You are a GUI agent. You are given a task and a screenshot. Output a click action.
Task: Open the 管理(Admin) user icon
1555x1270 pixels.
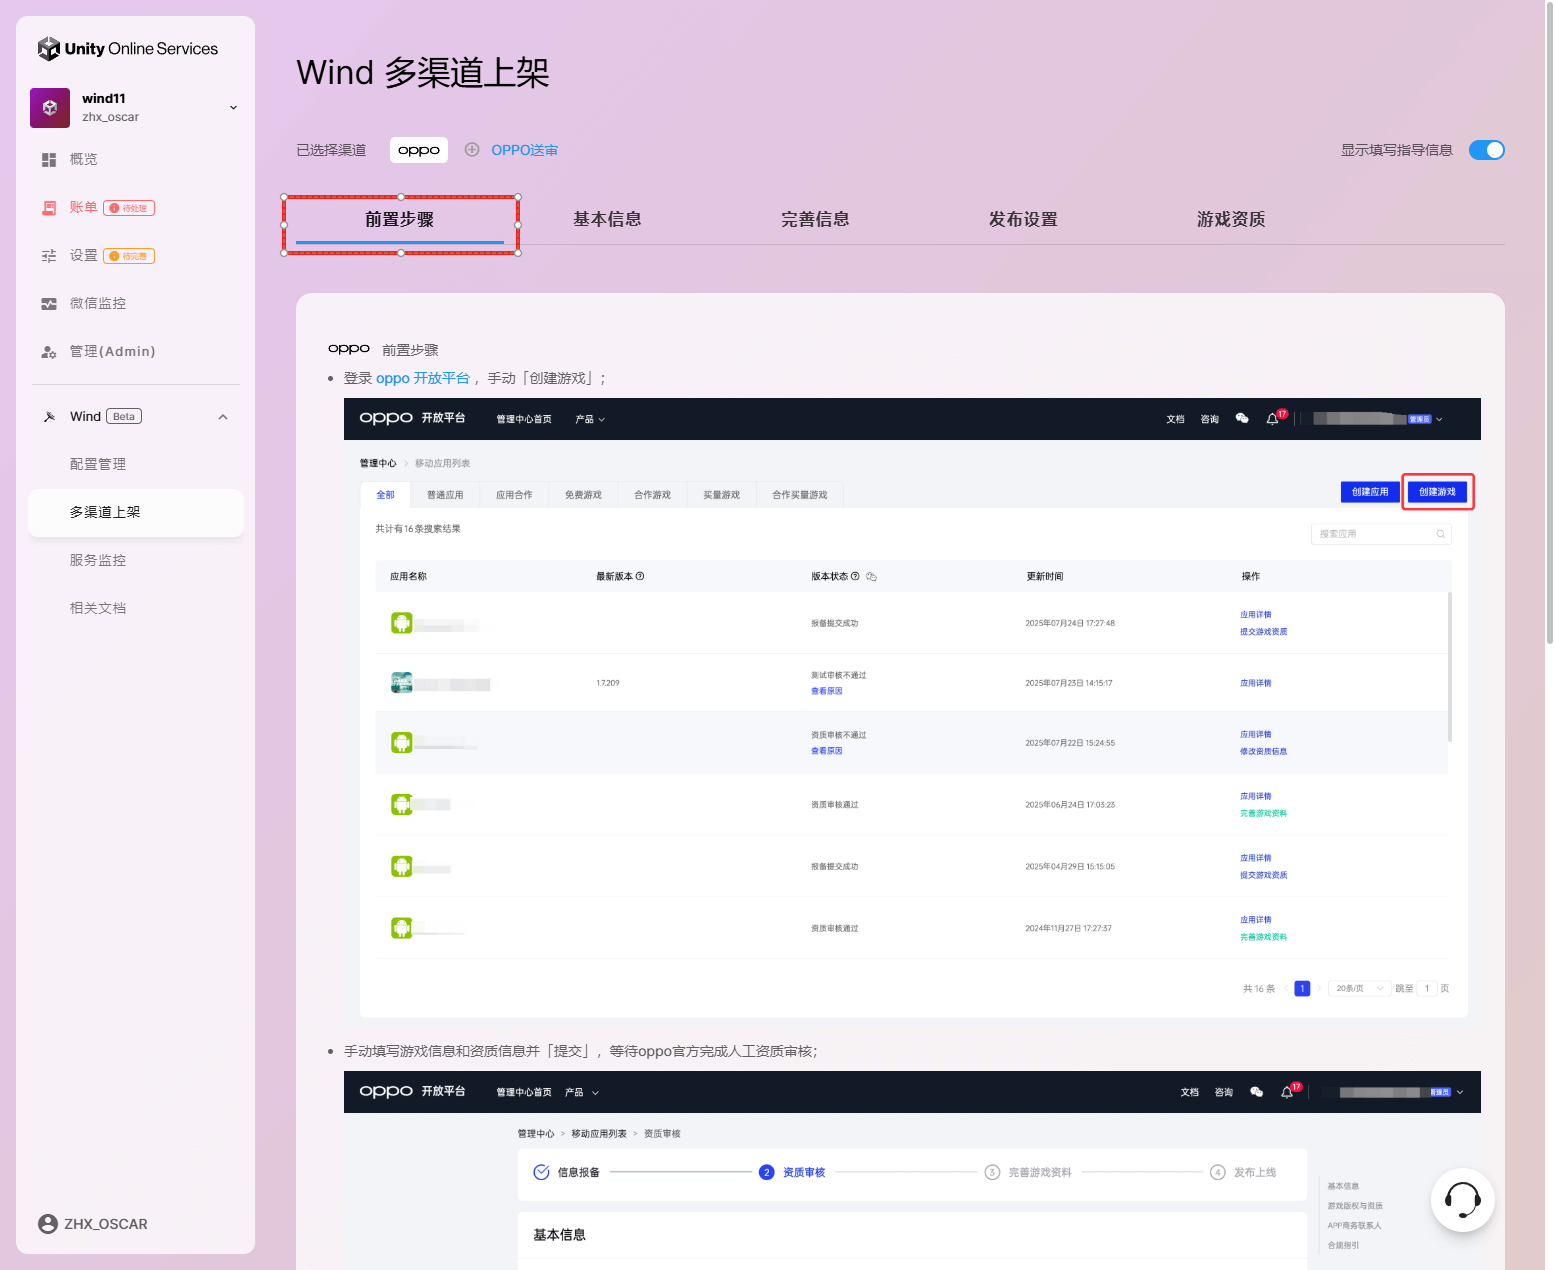pos(49,352)
